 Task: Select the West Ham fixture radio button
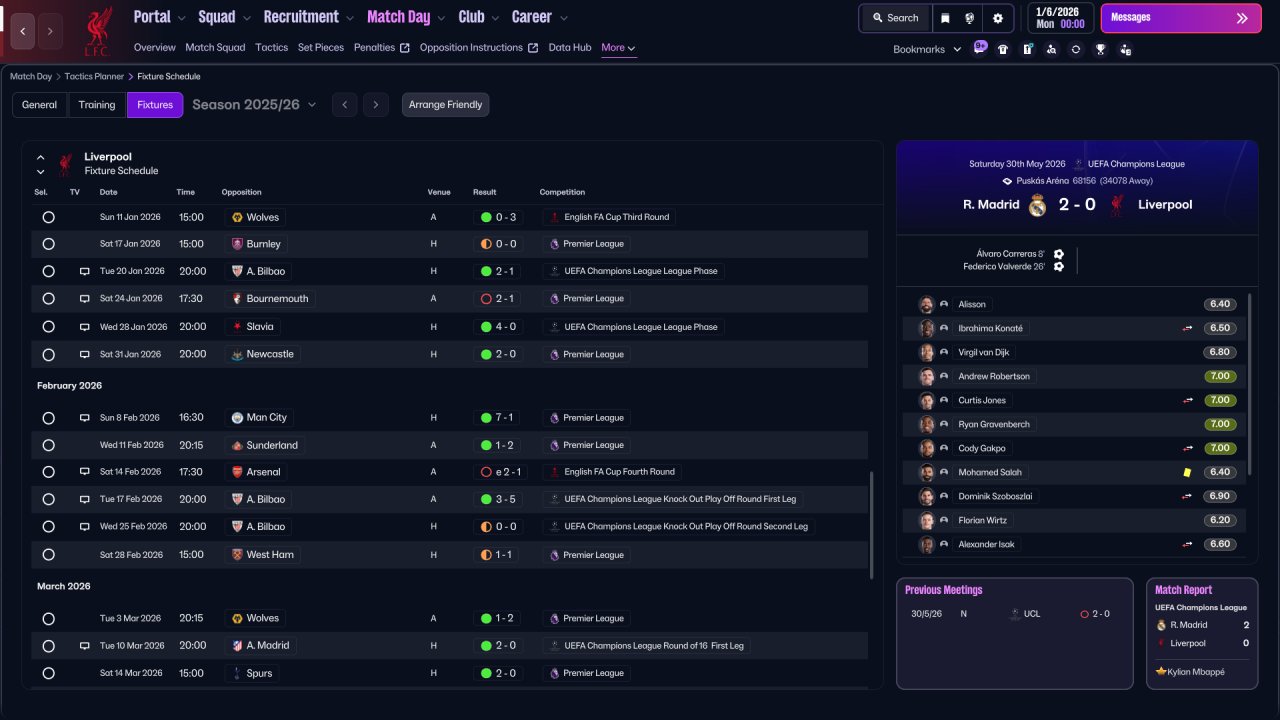click(x=48, y=555)
